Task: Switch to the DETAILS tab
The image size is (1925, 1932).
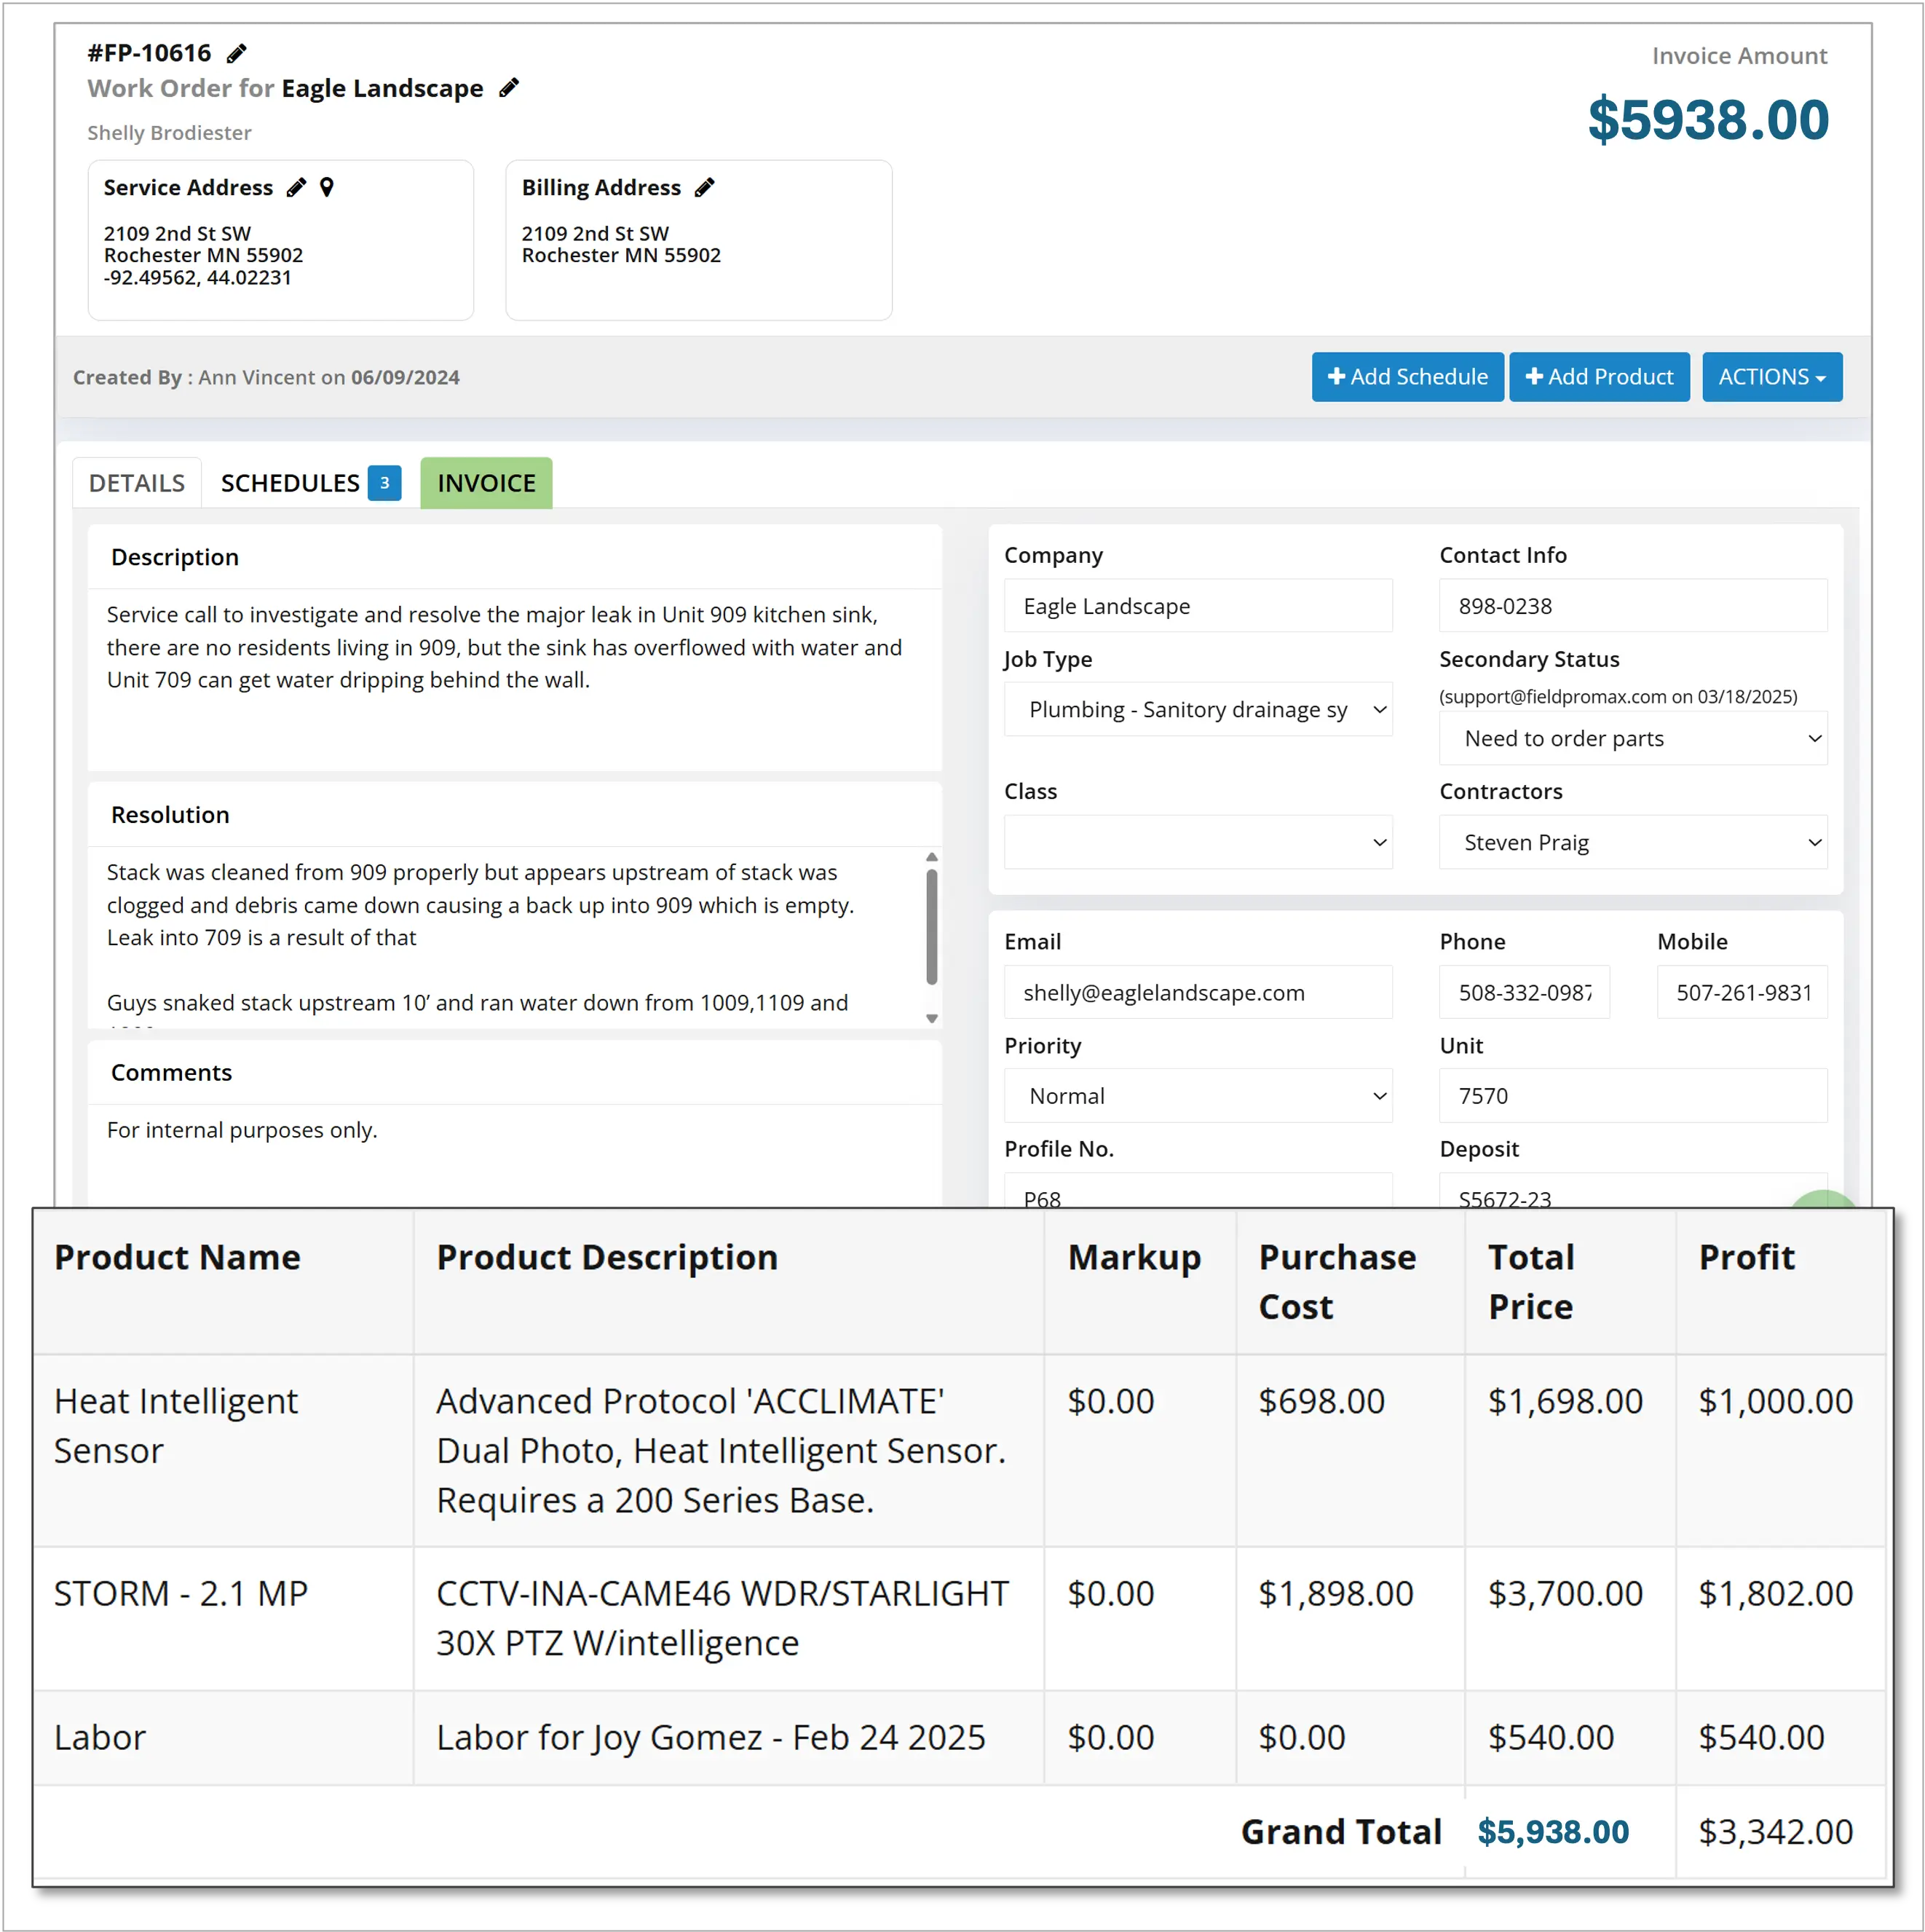Action: (137, 483)
